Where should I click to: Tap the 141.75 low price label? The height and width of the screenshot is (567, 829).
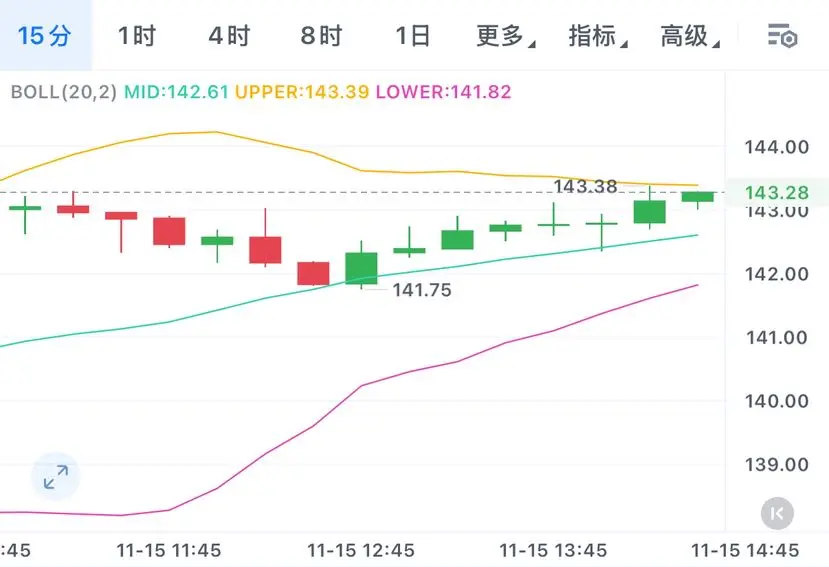(422, 290)
